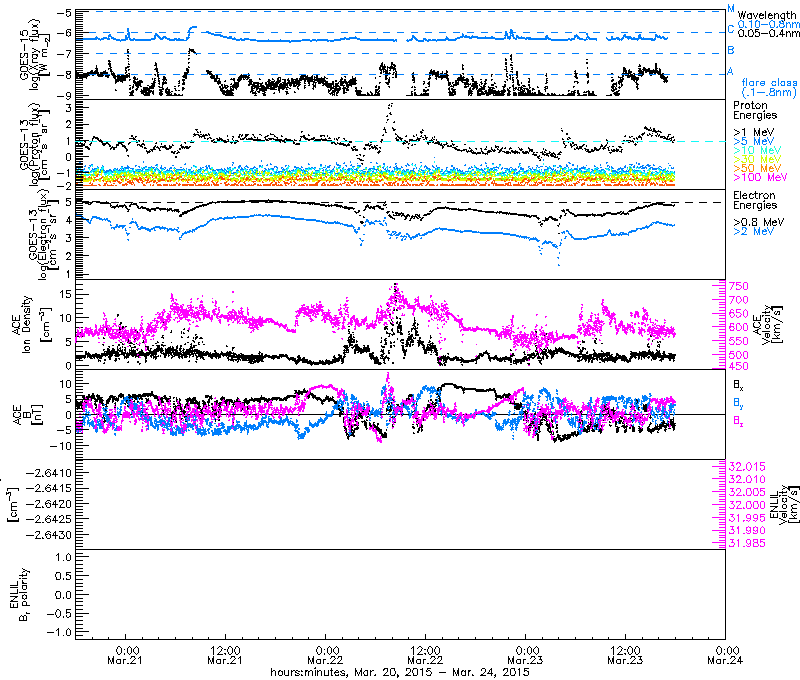The image size is (800, 680).
Task: Click the 'ACE B [nT]' axis title
Action: coord(28,415)
